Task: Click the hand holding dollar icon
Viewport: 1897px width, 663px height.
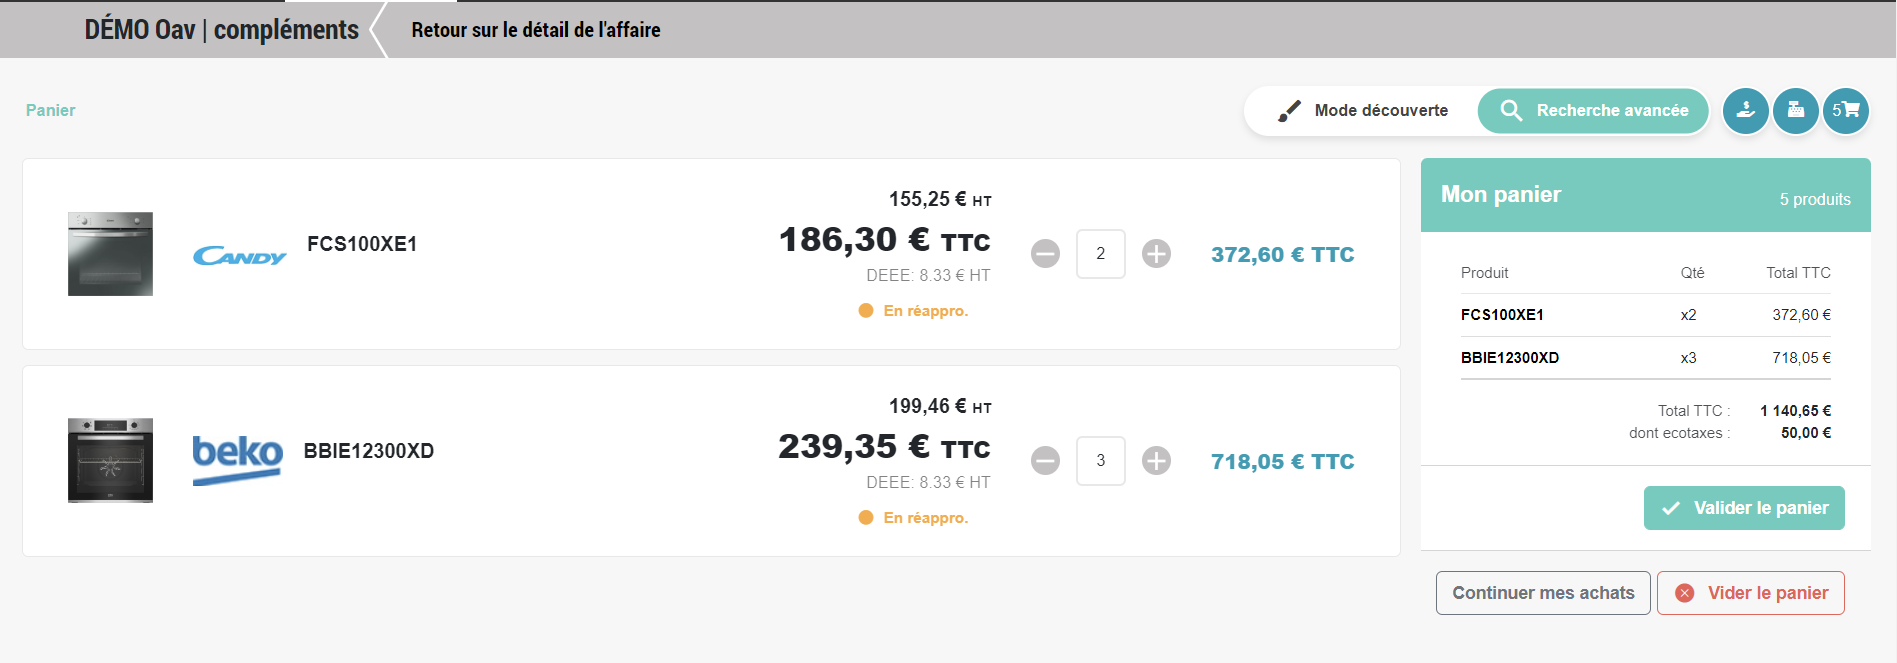Action: pyautogui.click(x=1745, y=111)
